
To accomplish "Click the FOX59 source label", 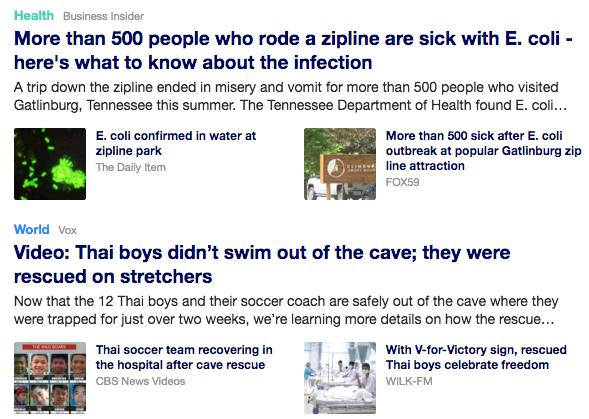I will click(402, 182).
